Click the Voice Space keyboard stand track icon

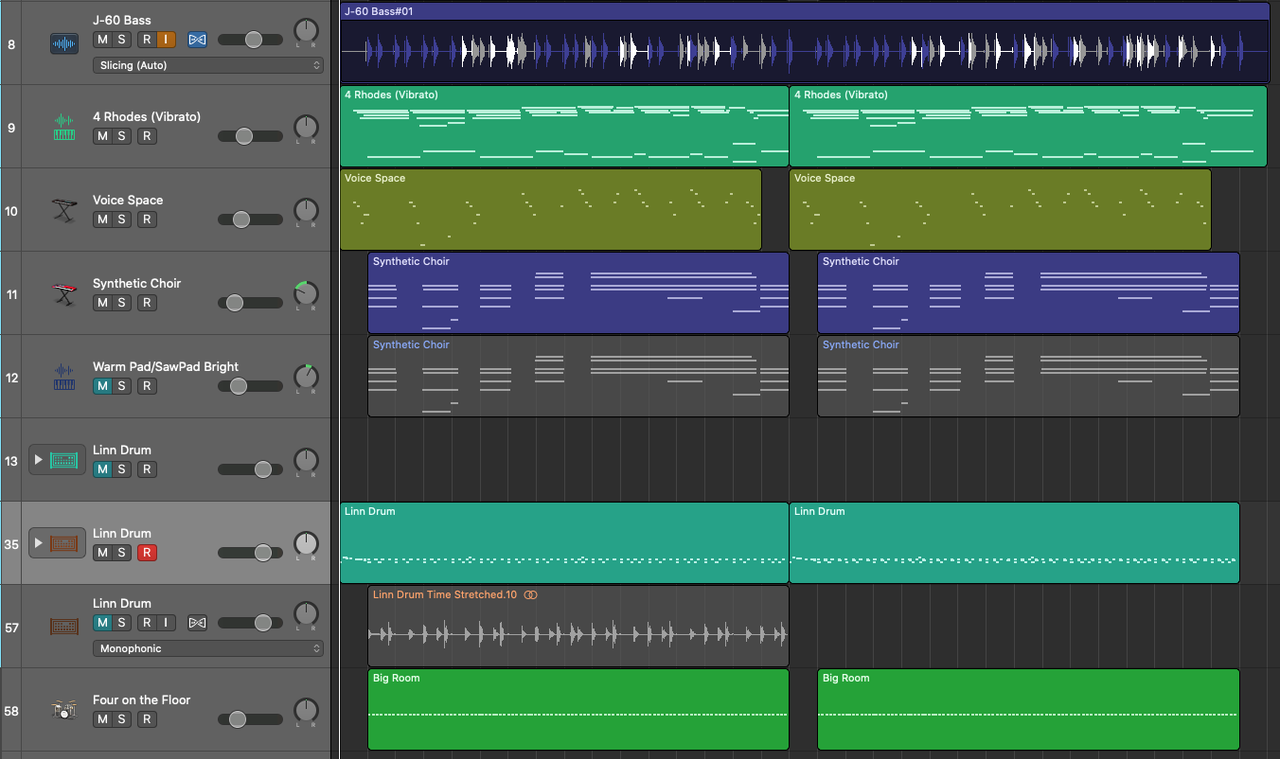64,210
